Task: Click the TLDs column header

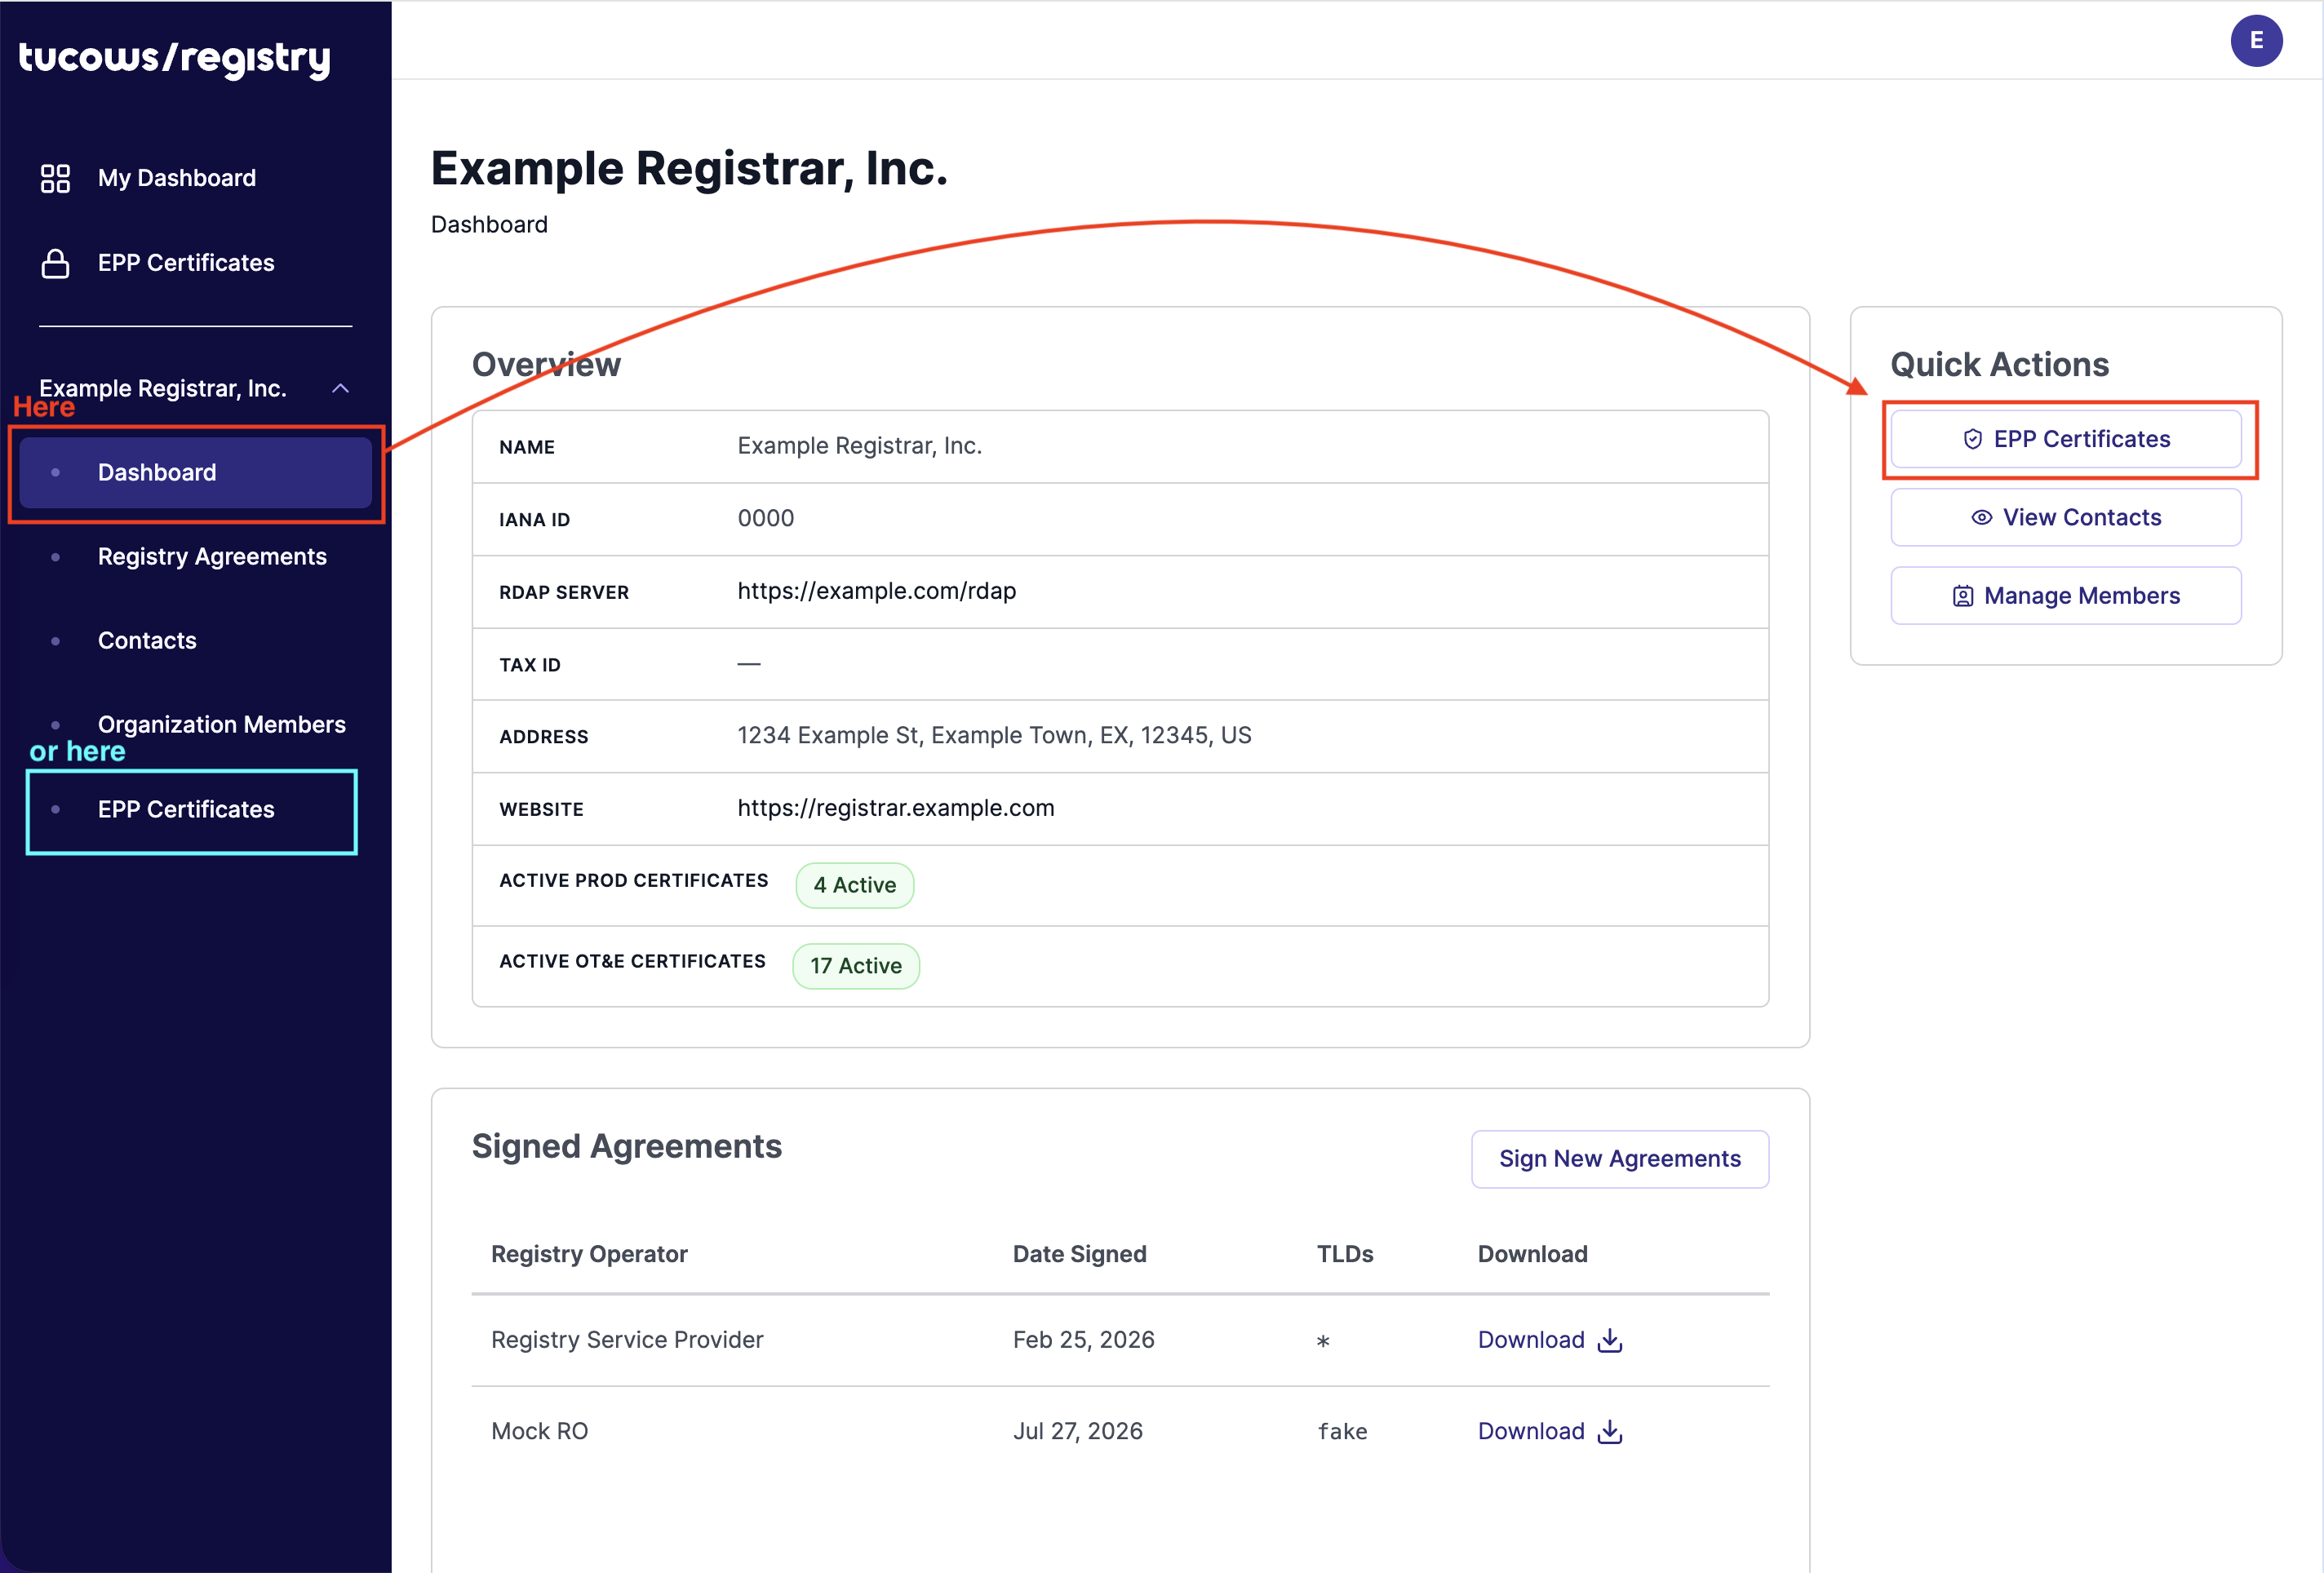Action: point(1344,1254)
